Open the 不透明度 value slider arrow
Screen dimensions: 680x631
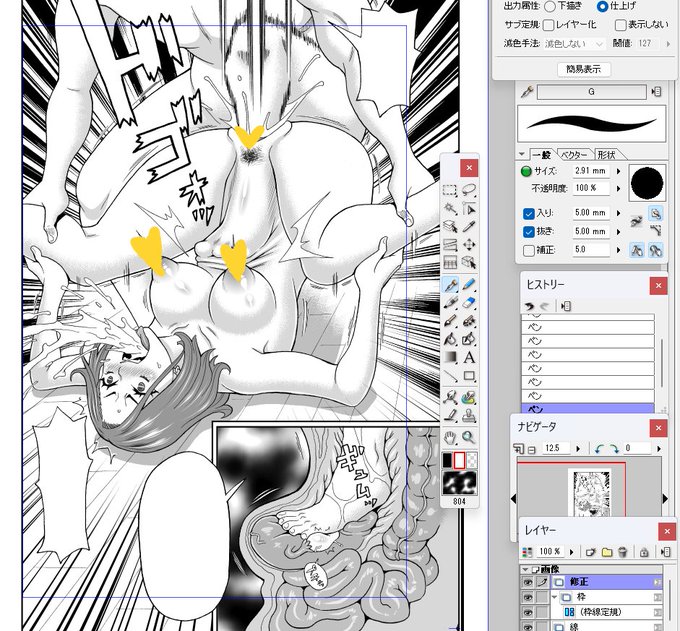pos(618,188)
